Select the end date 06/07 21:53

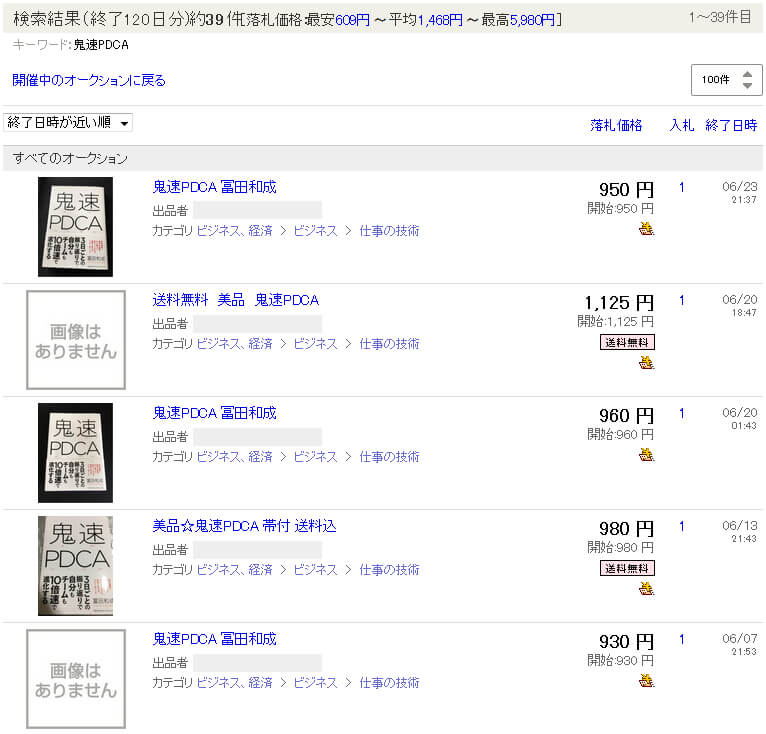coord(740,645)
